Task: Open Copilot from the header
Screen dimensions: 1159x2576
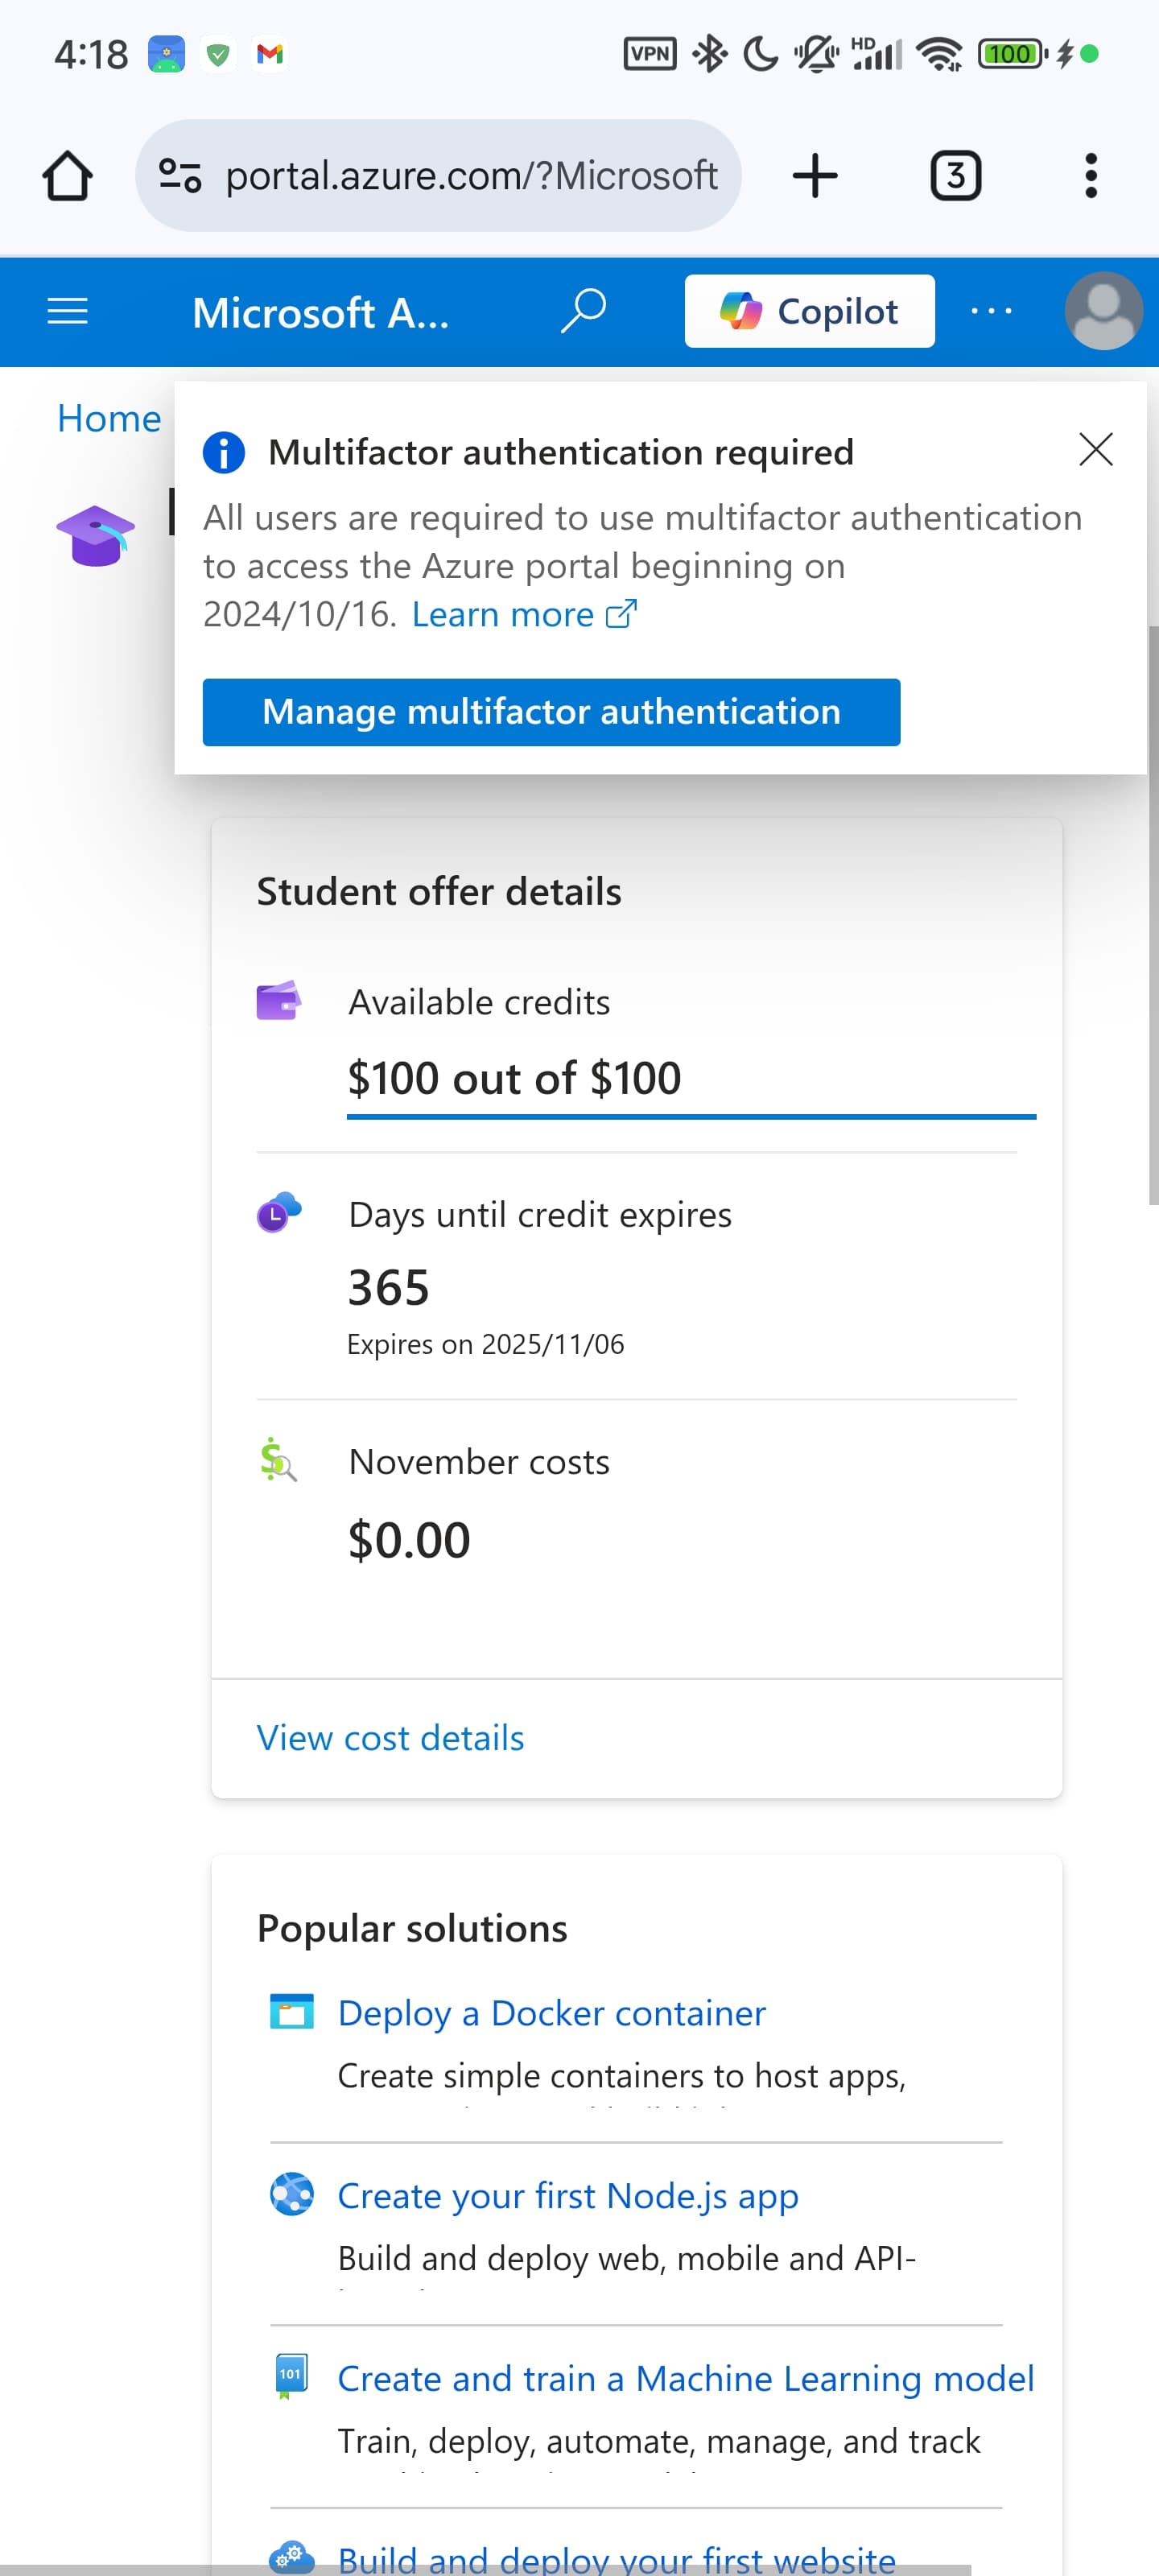Action: coord(809,311)
